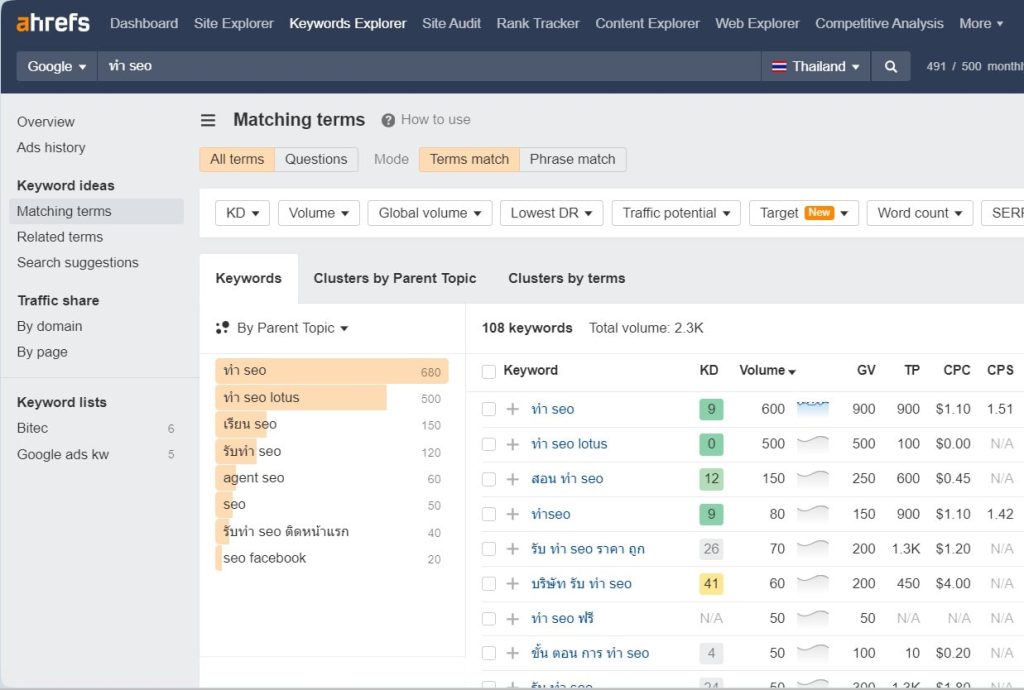Check the ทำ seo keyword checkbox

click(488, 409)
